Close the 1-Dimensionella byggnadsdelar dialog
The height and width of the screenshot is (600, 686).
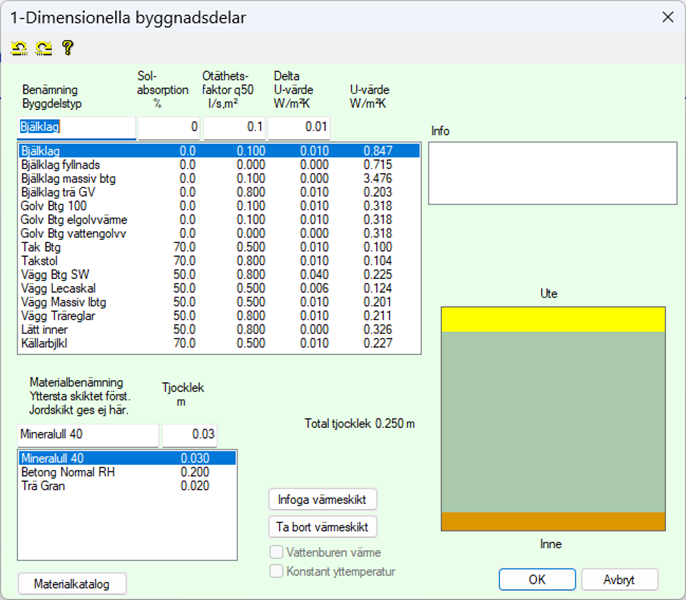667,17
